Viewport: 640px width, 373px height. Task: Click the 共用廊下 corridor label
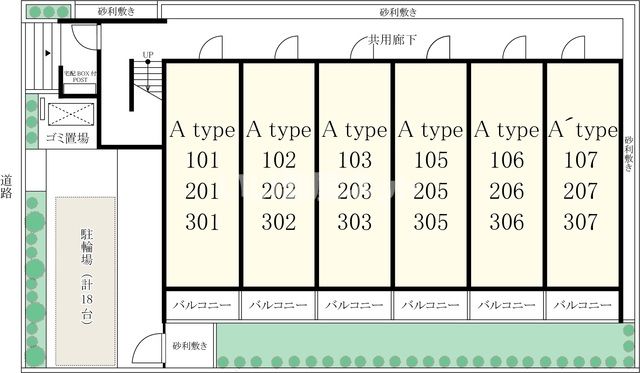(392, 40)
